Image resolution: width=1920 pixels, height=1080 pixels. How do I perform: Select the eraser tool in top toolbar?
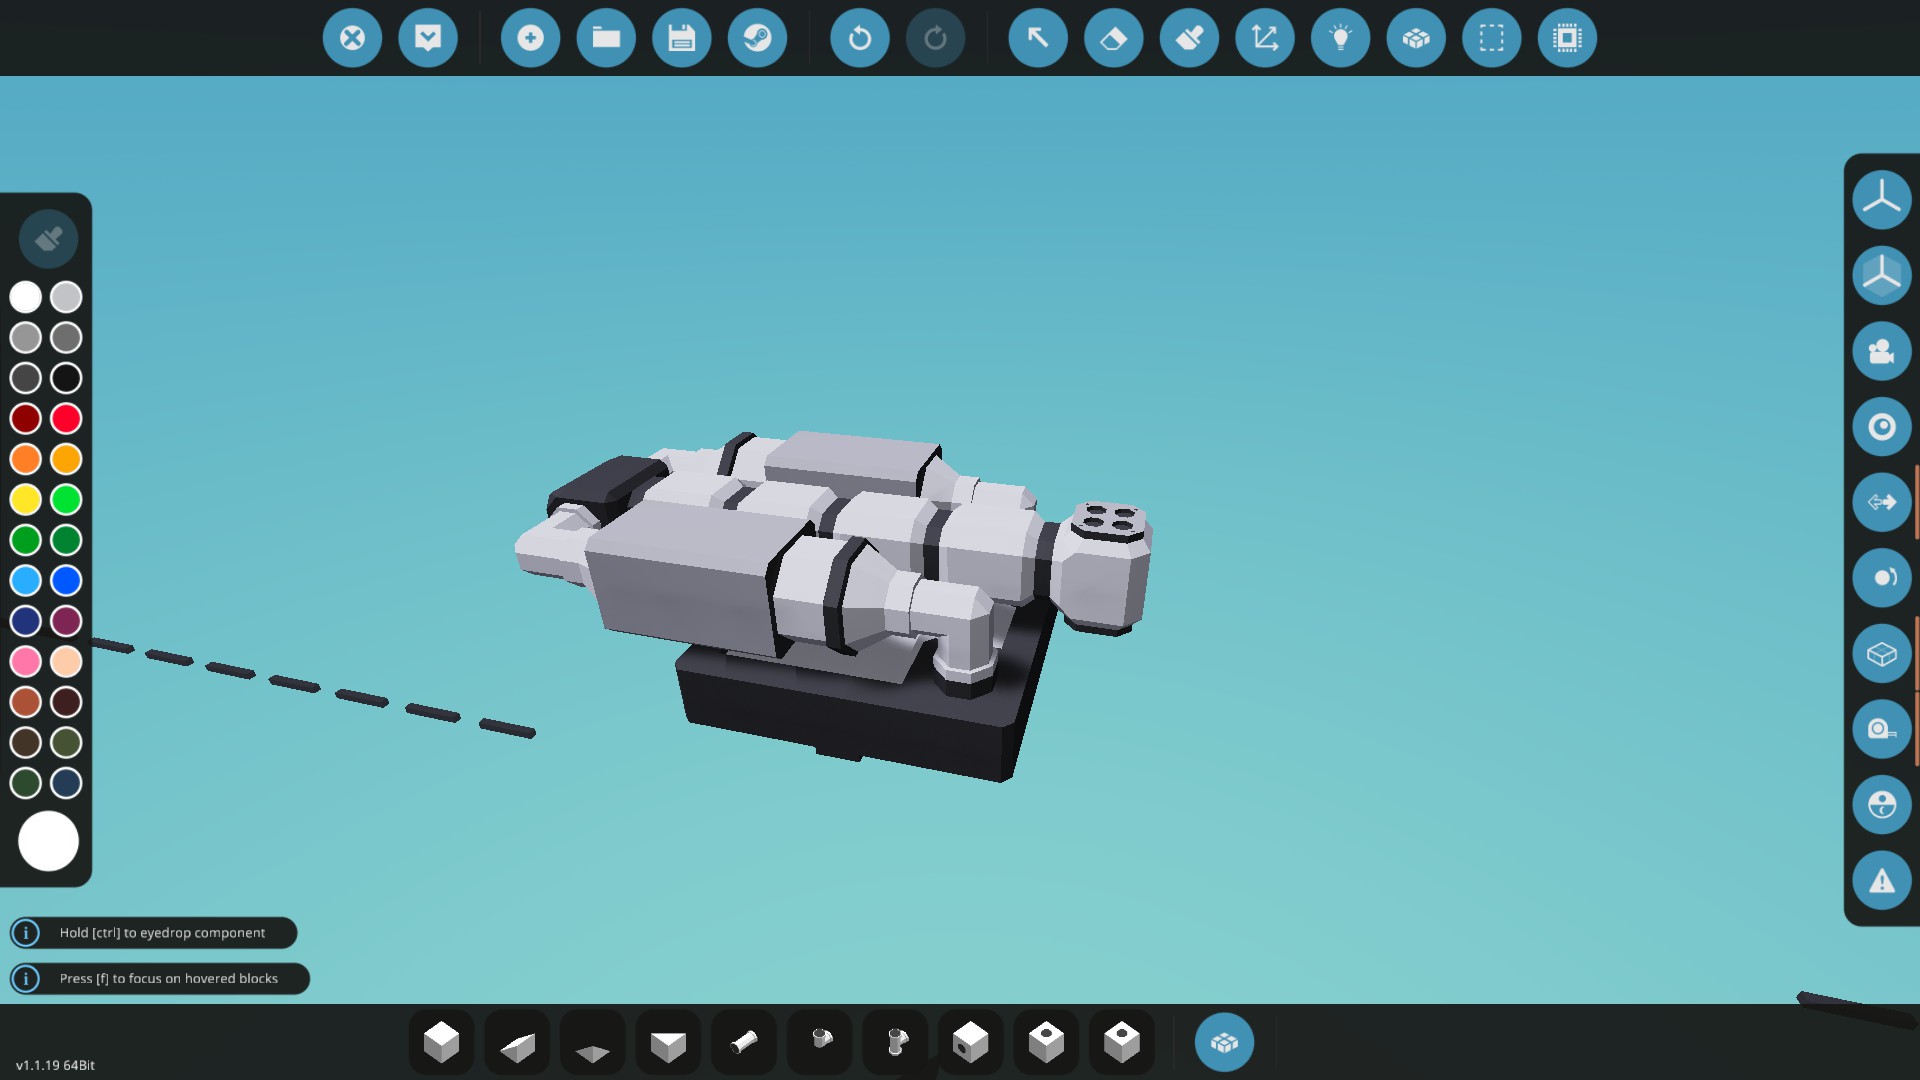pyautogui.click(x=1113, y=38)
